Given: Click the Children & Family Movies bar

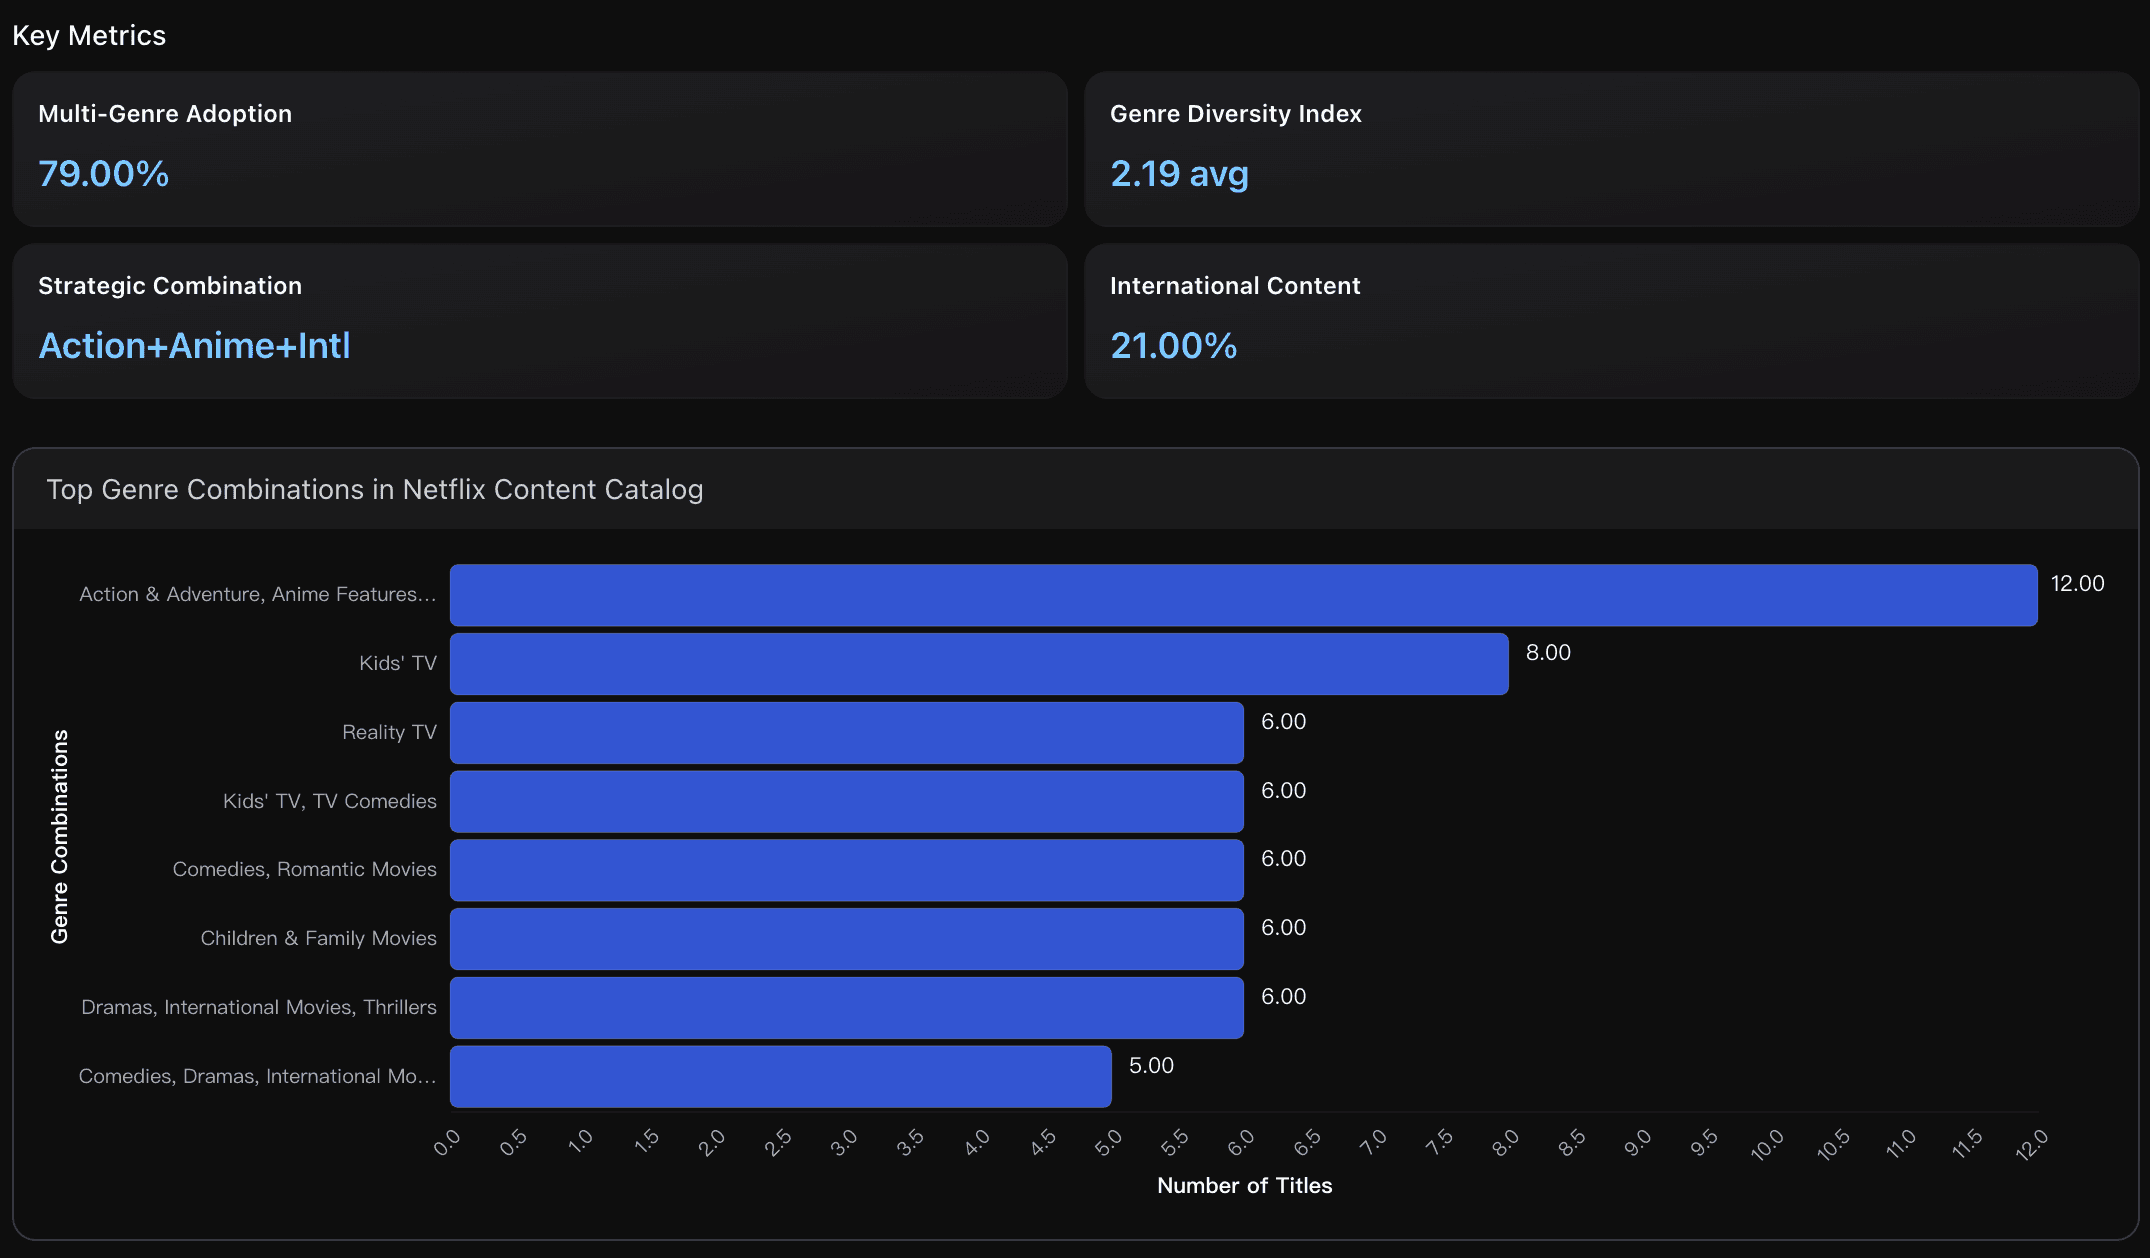Looking at the screenshot, I should 846,939.
